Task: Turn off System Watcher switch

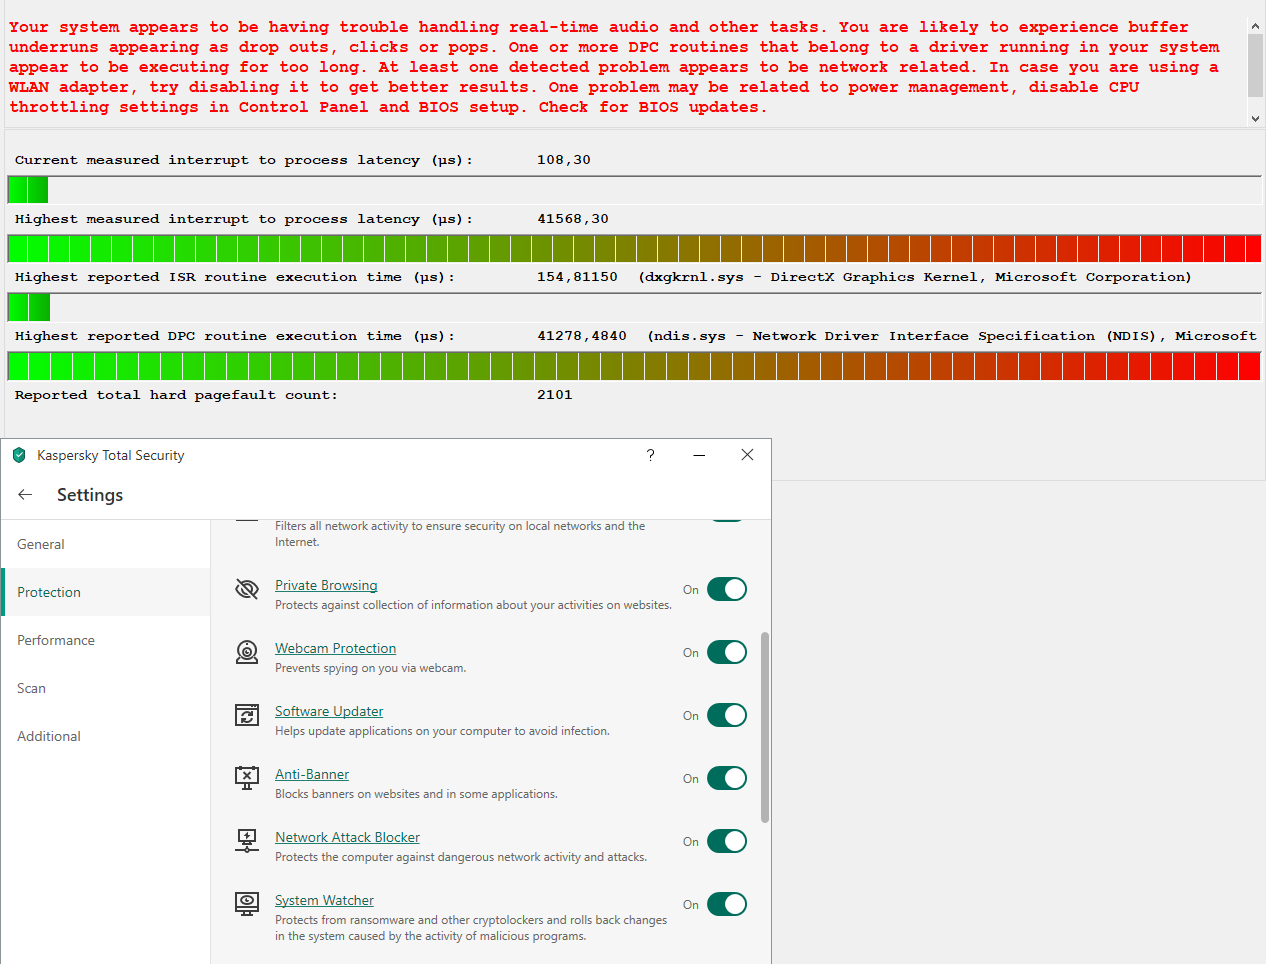Action: point(727,904)
